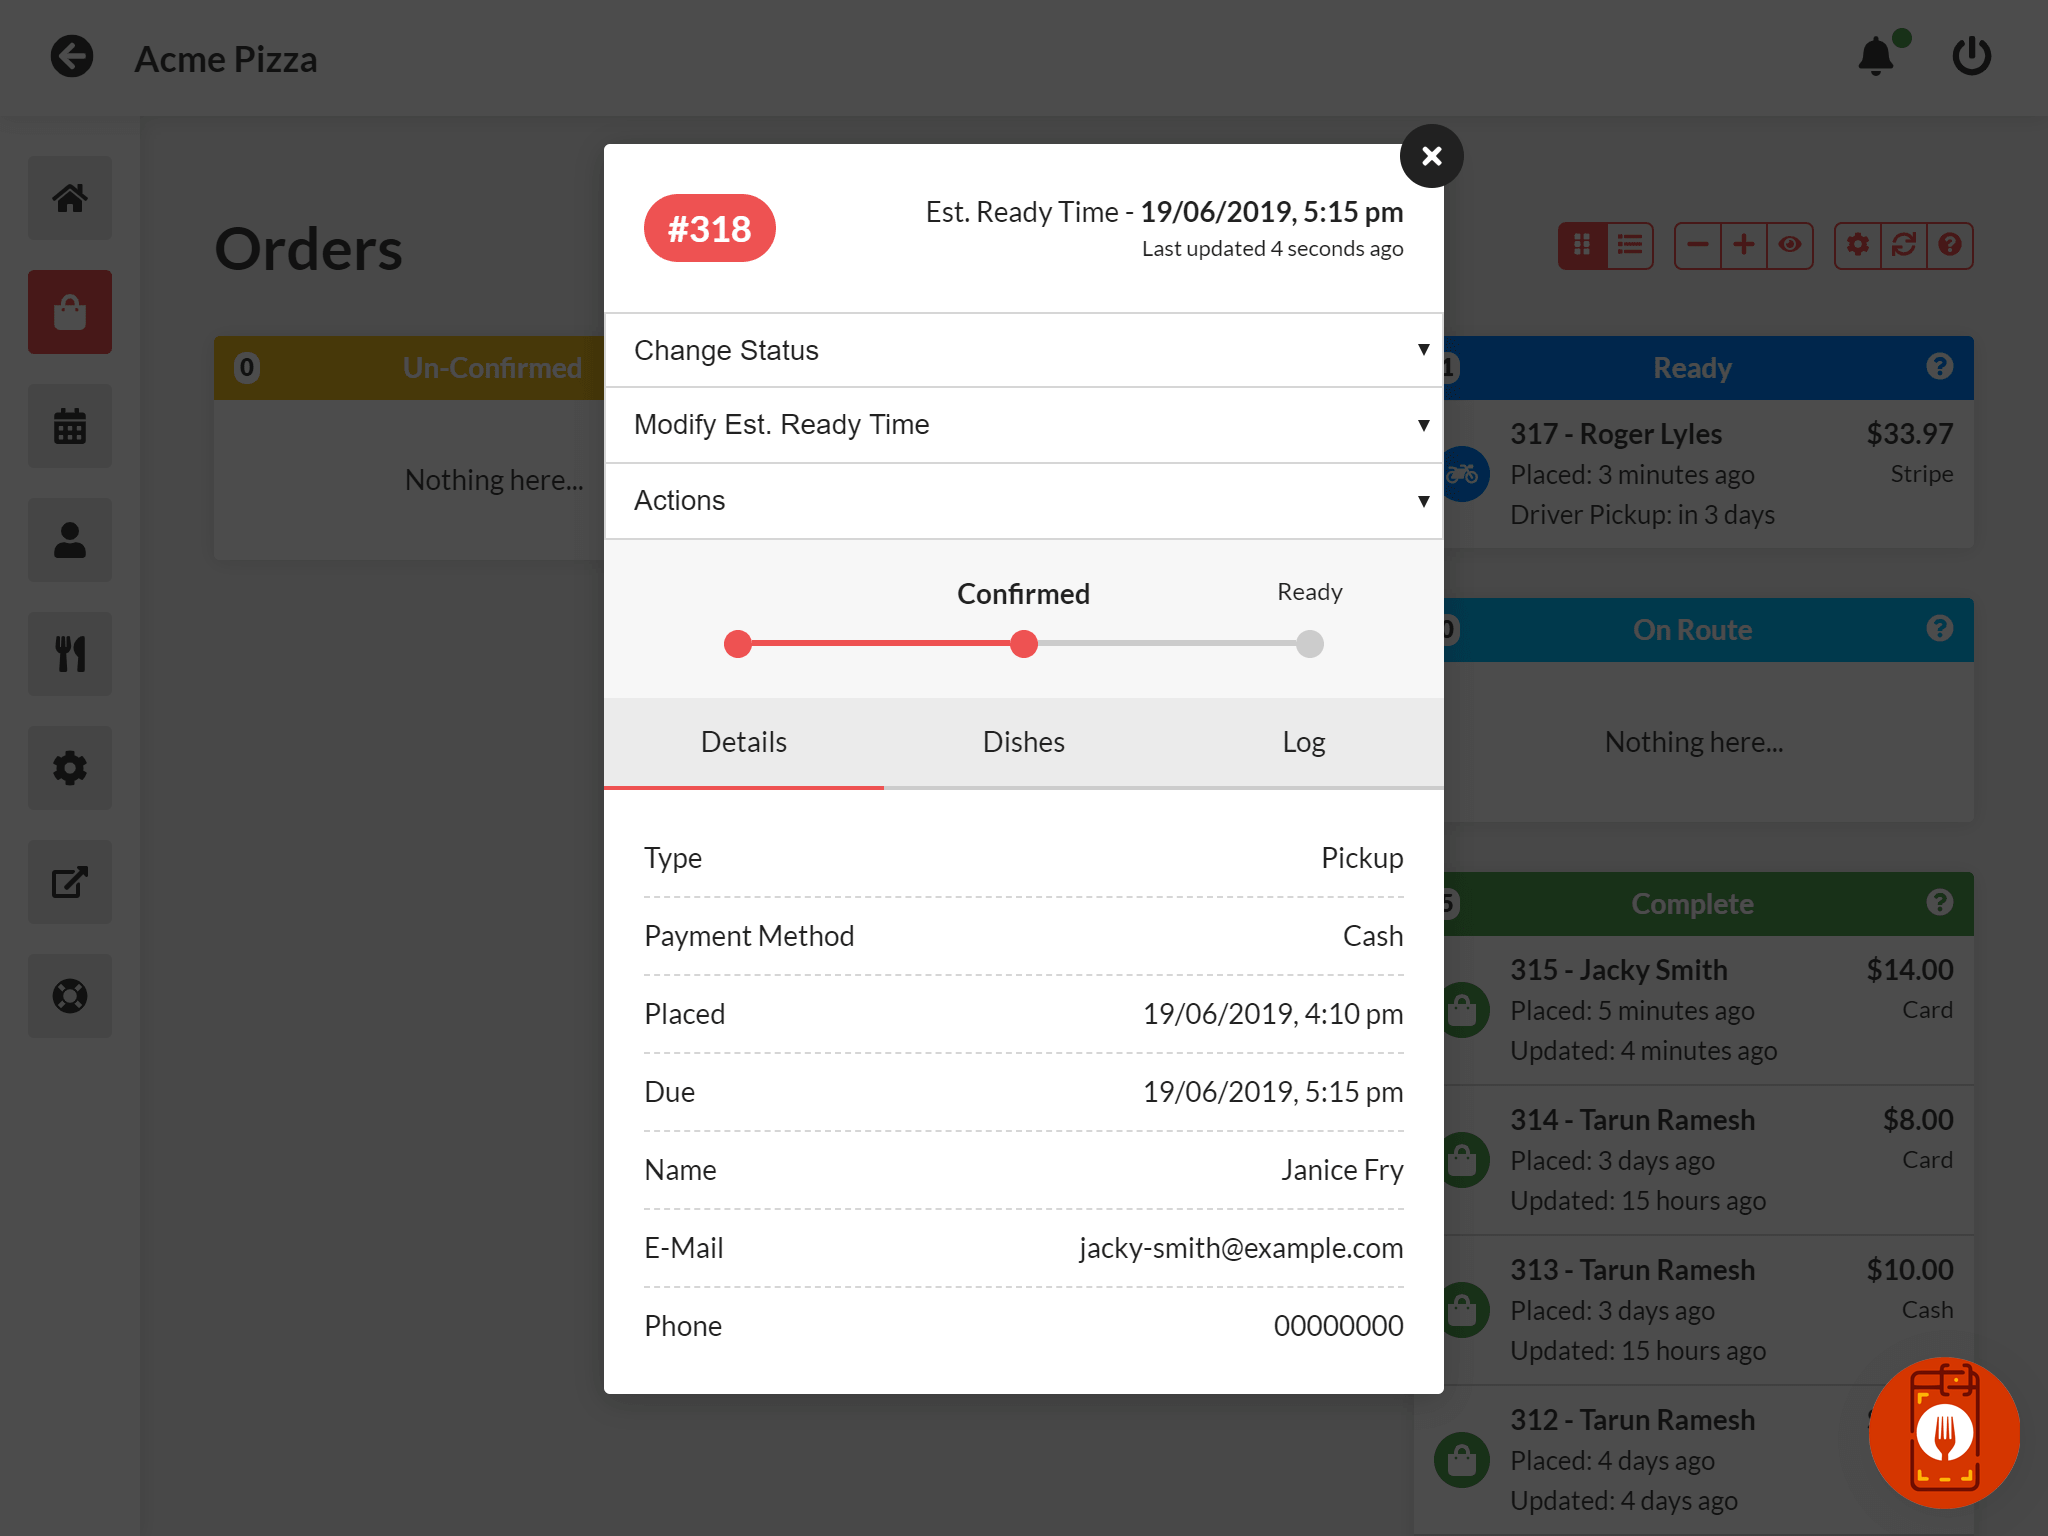Viewport: 2048px width, 1536px height.
Task: Click the power logout icon
Action: [x=1971, y=57]
